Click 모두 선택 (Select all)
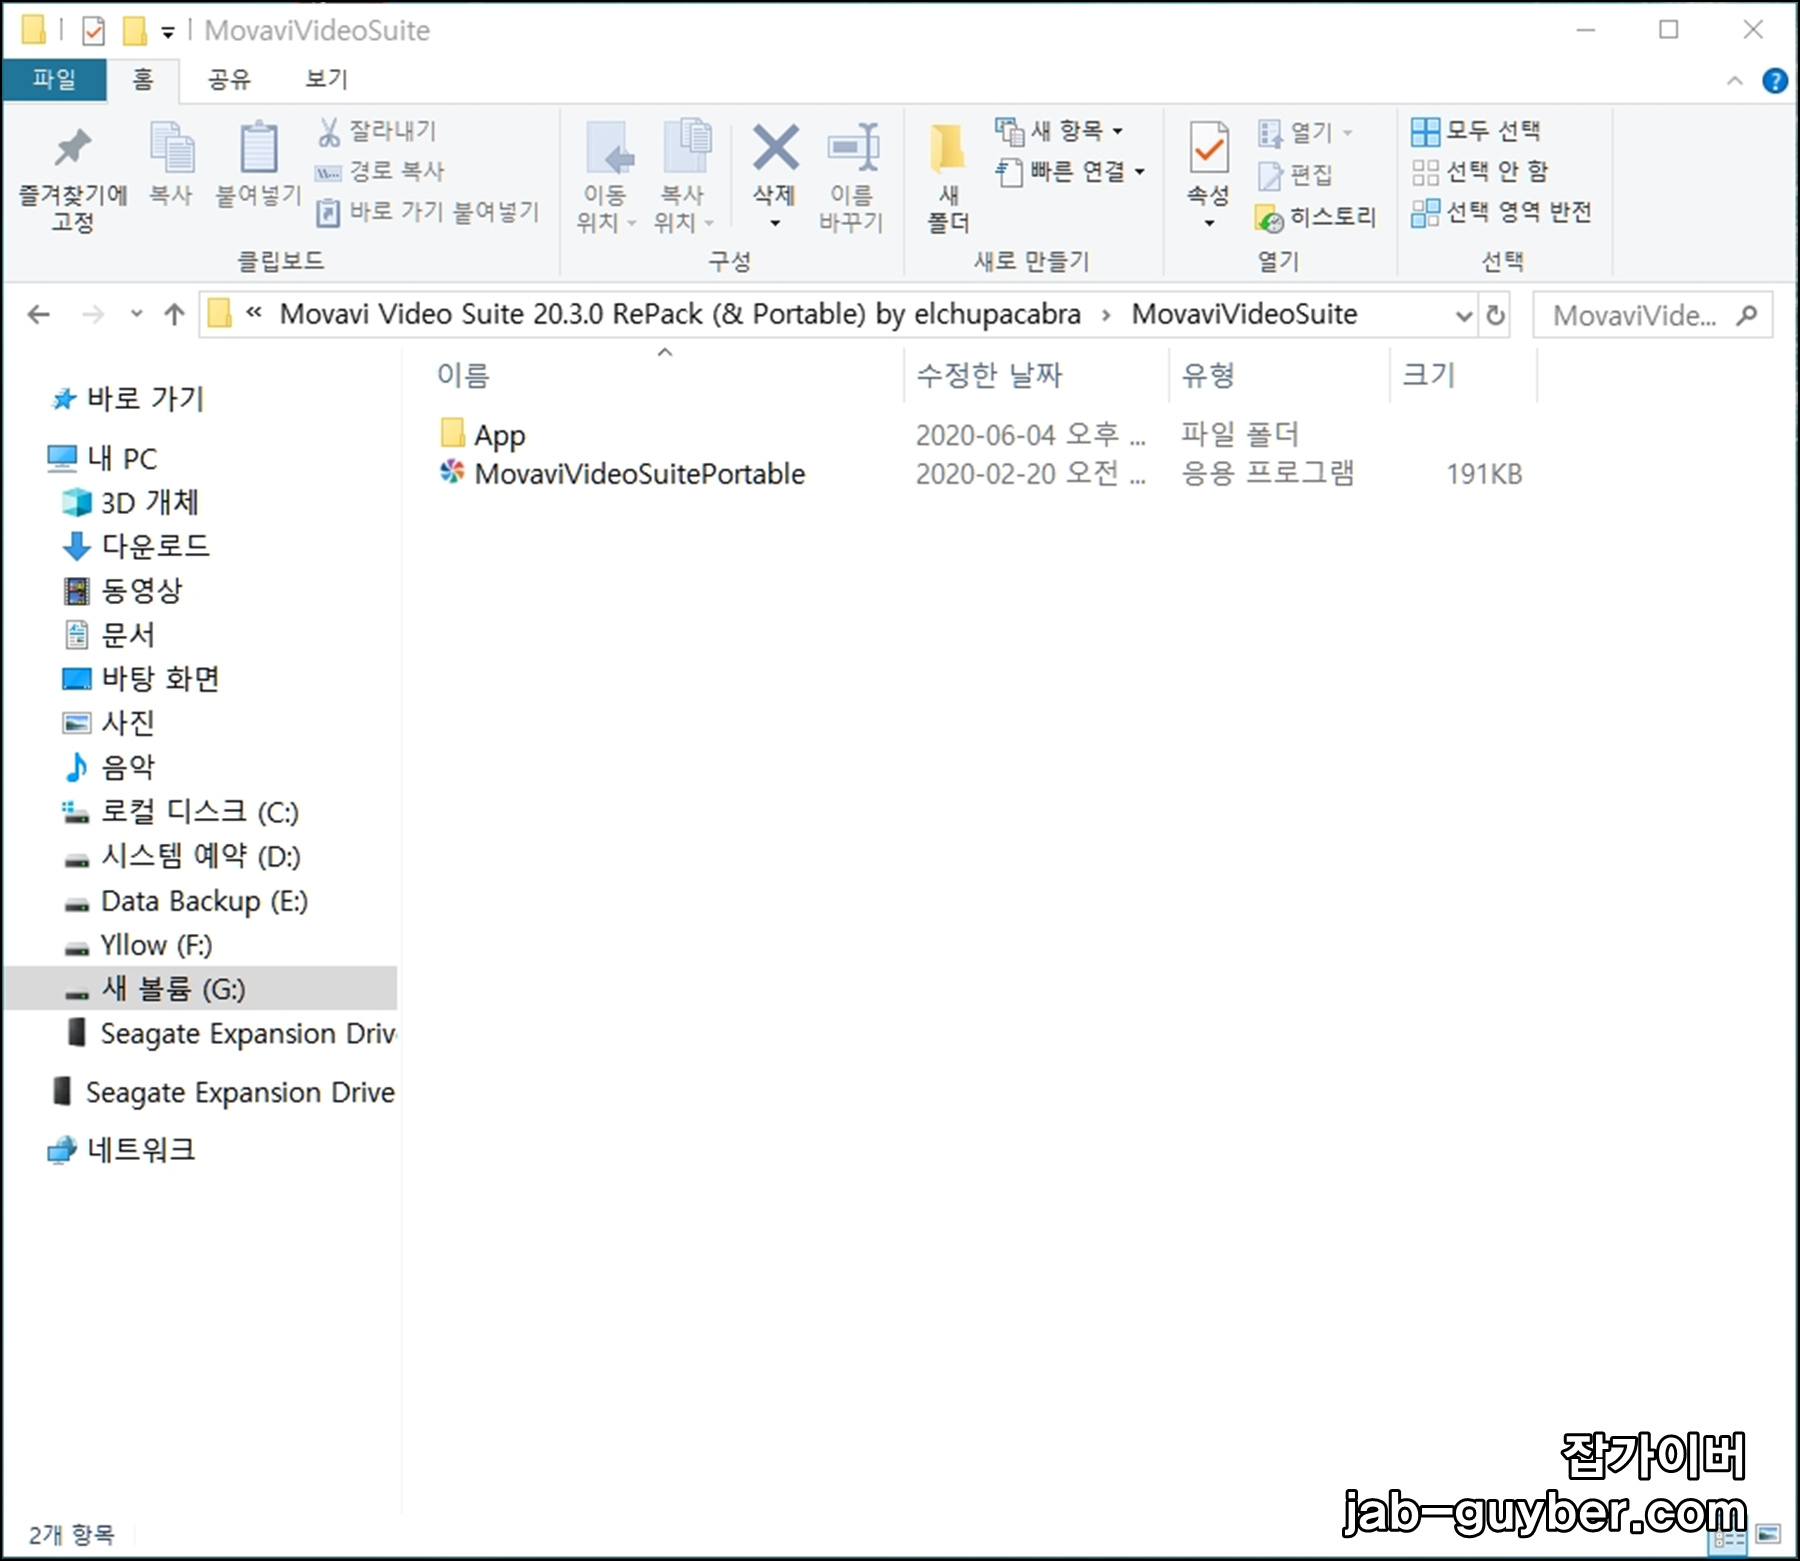This screenshot has width=1800, height=1561. coord(1476,131)
